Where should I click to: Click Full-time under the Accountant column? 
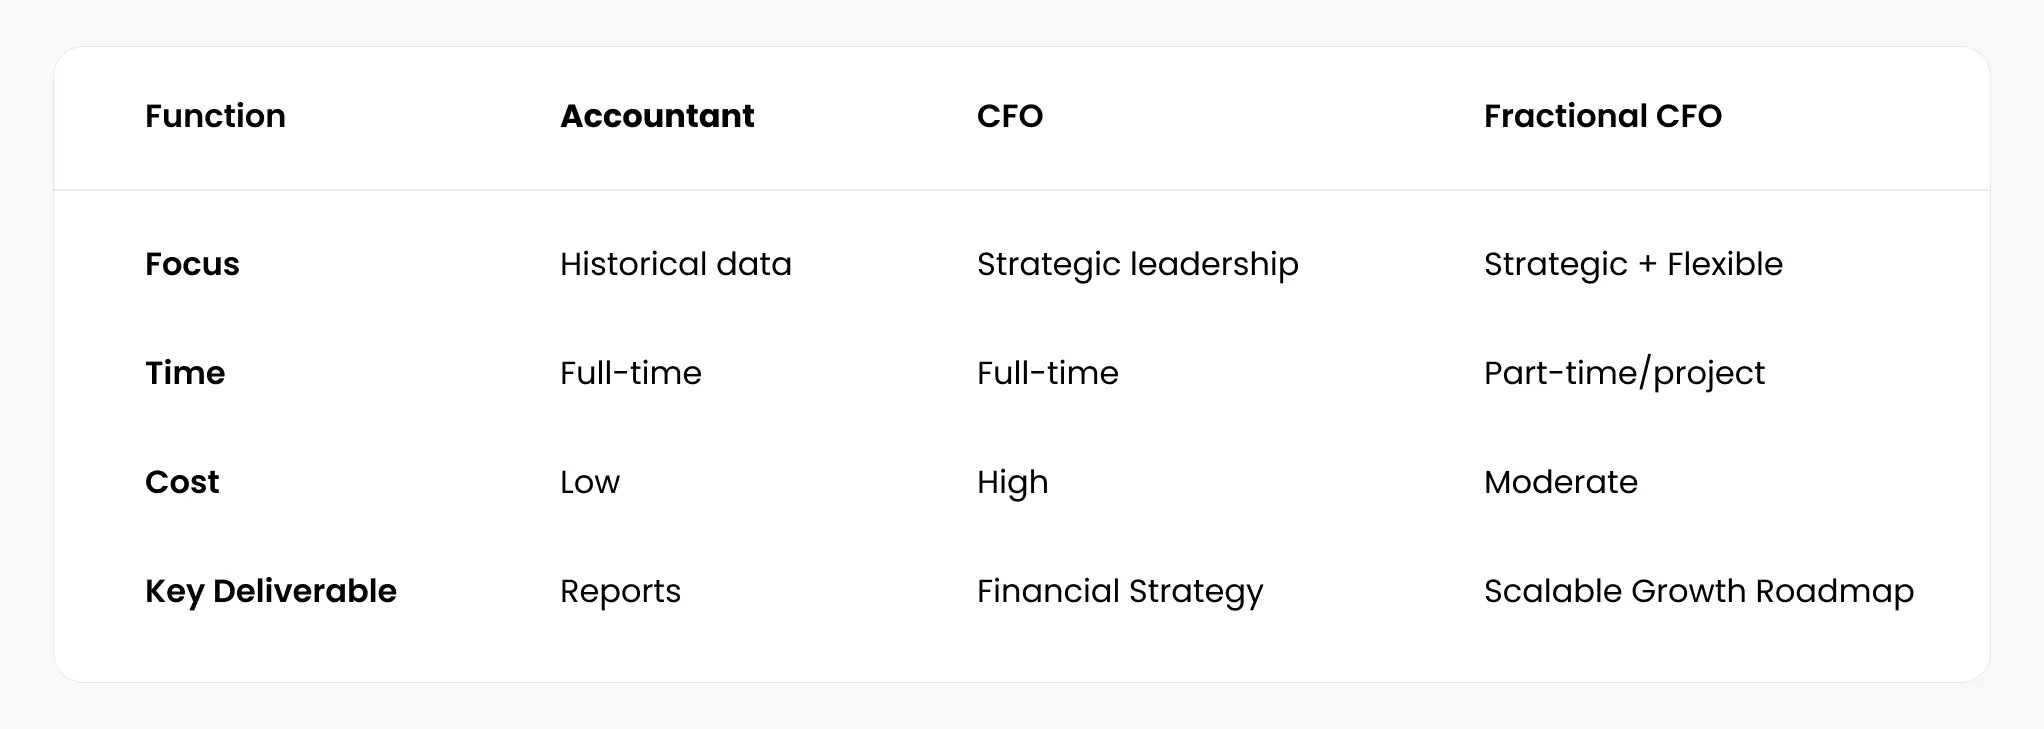(631, 373)
